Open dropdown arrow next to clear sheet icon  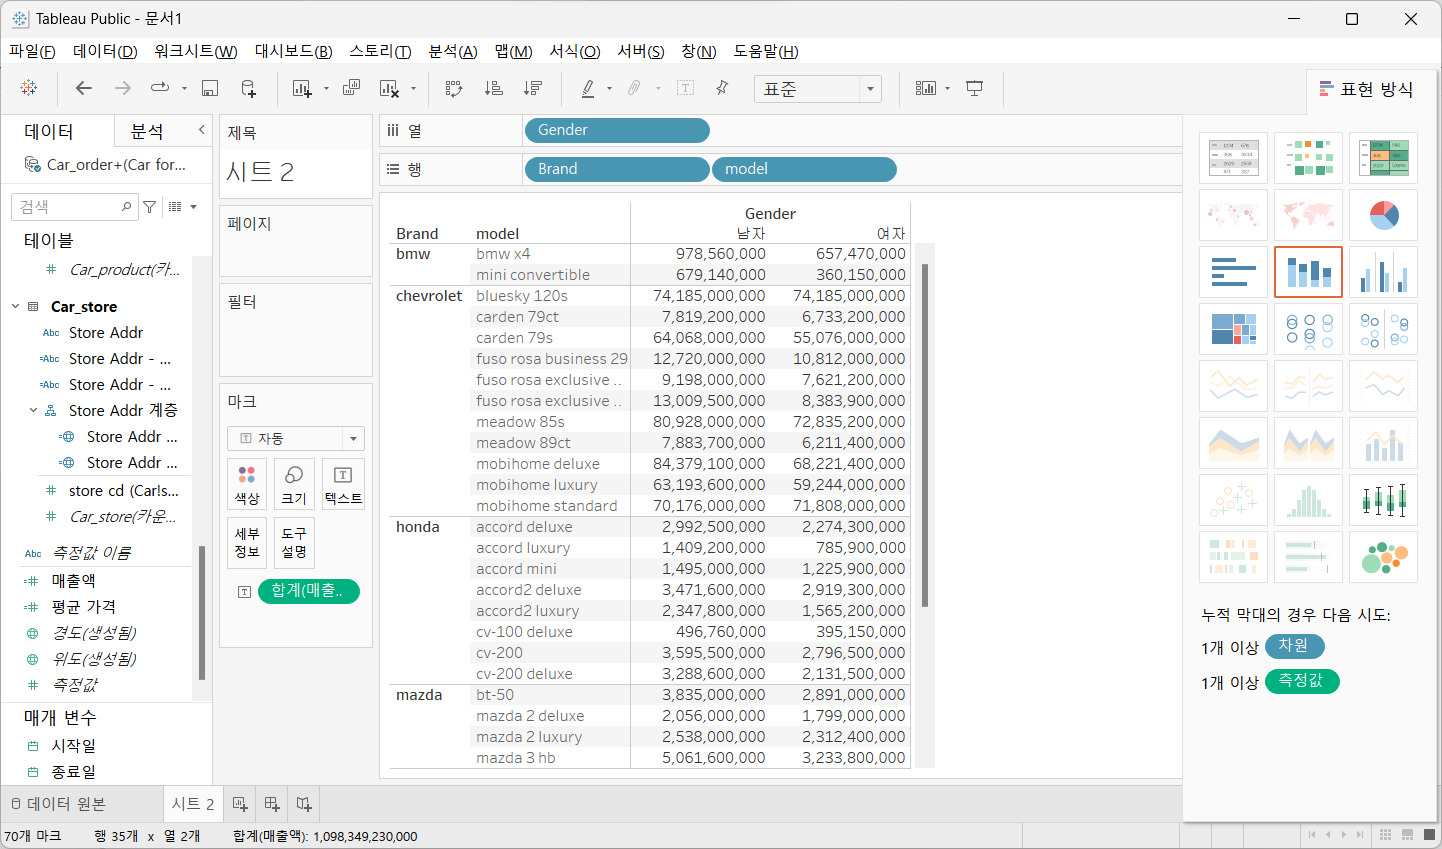[x=413, y=89]
